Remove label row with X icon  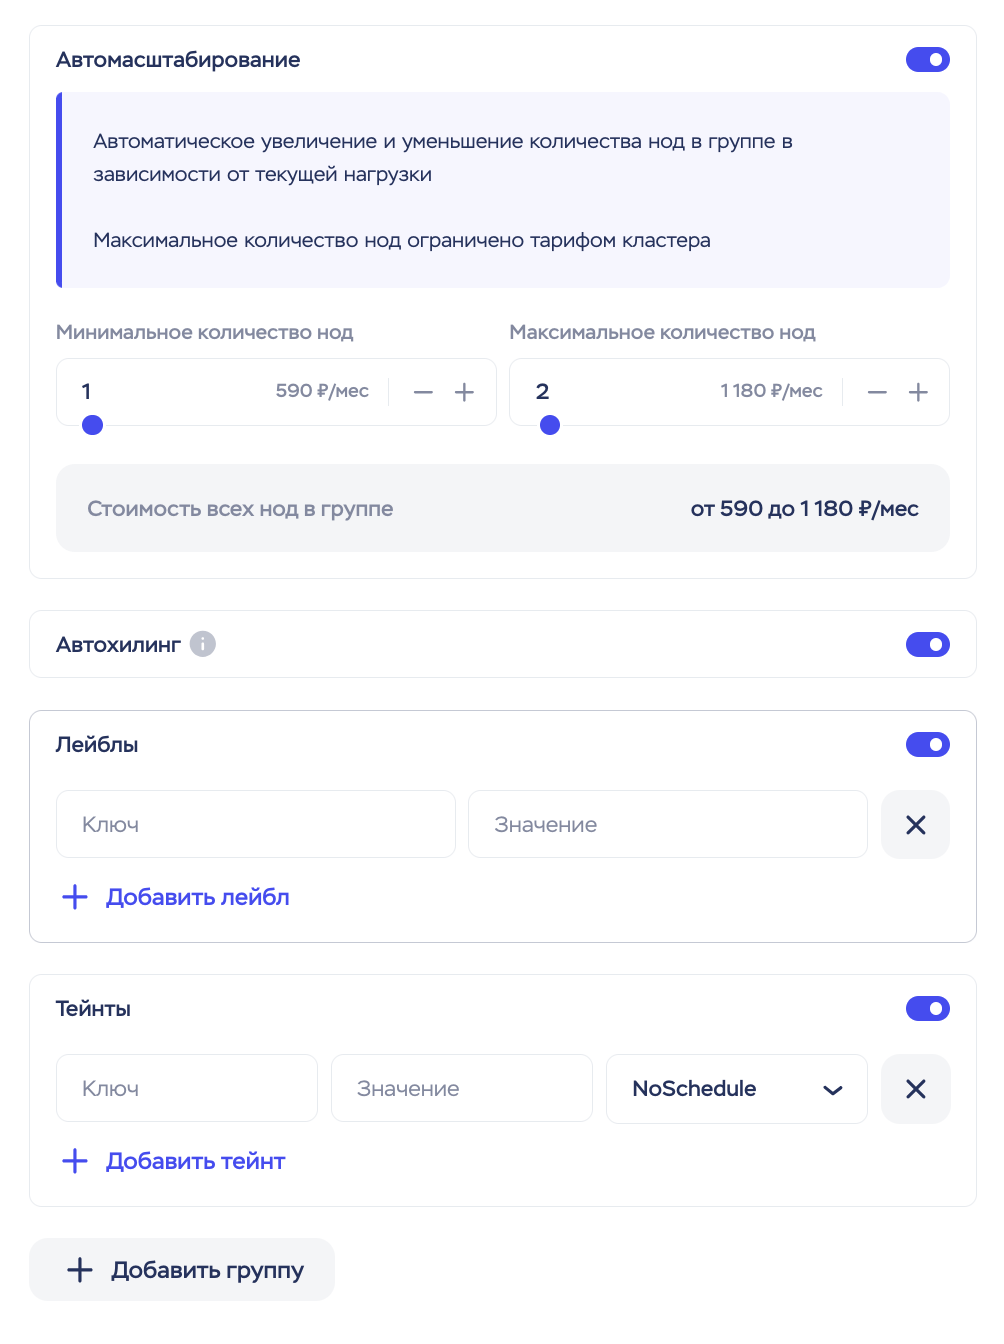pos(915,825)
